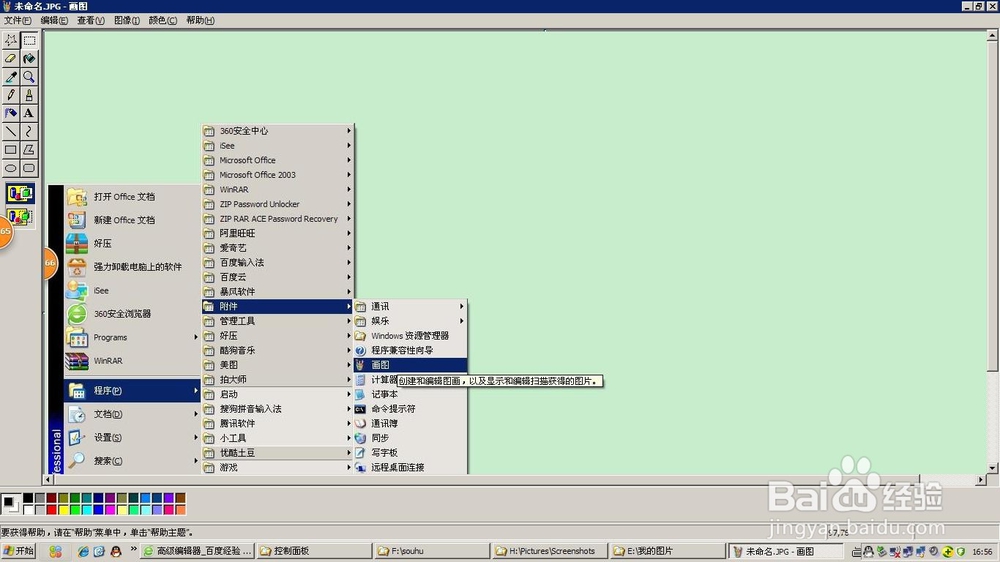Open the 编辑(E) menu
This screenshot has width=1000, height=562.
point(54,20)
